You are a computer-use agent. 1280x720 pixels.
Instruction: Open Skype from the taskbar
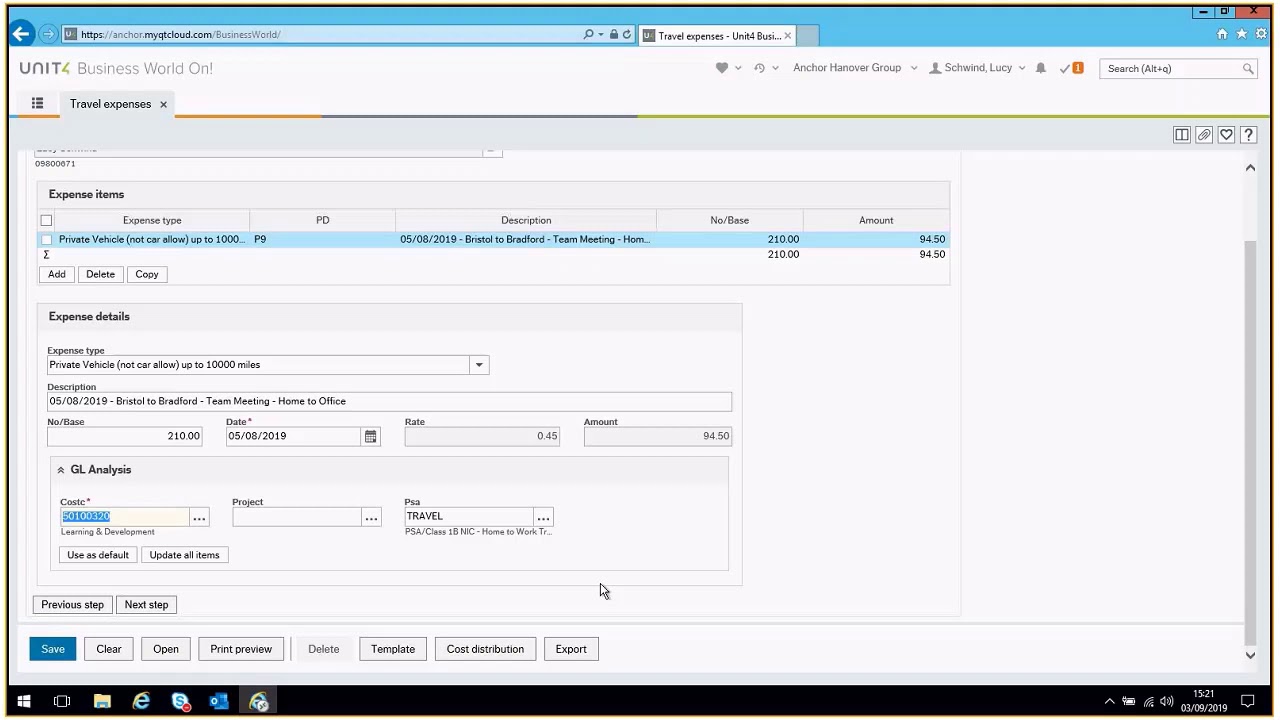tap(180, 701)
